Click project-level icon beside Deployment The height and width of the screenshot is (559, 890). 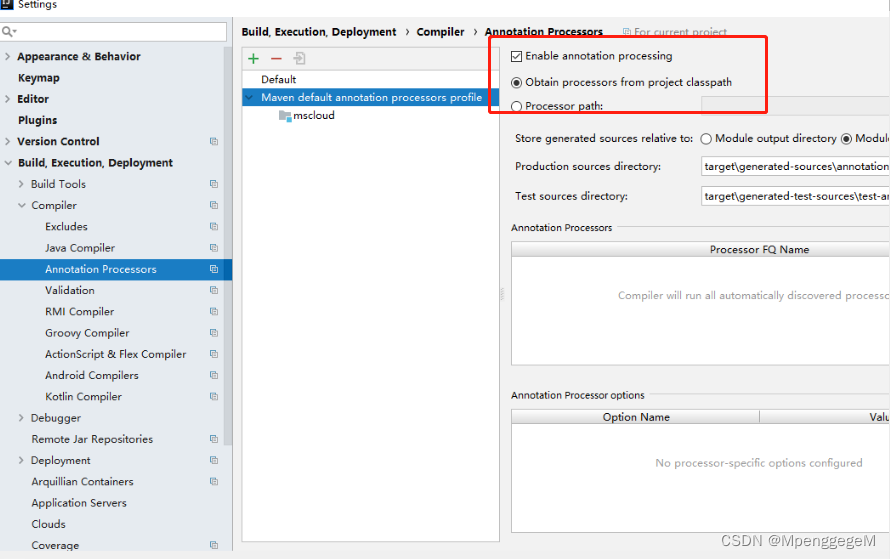(x=214, y=460)
